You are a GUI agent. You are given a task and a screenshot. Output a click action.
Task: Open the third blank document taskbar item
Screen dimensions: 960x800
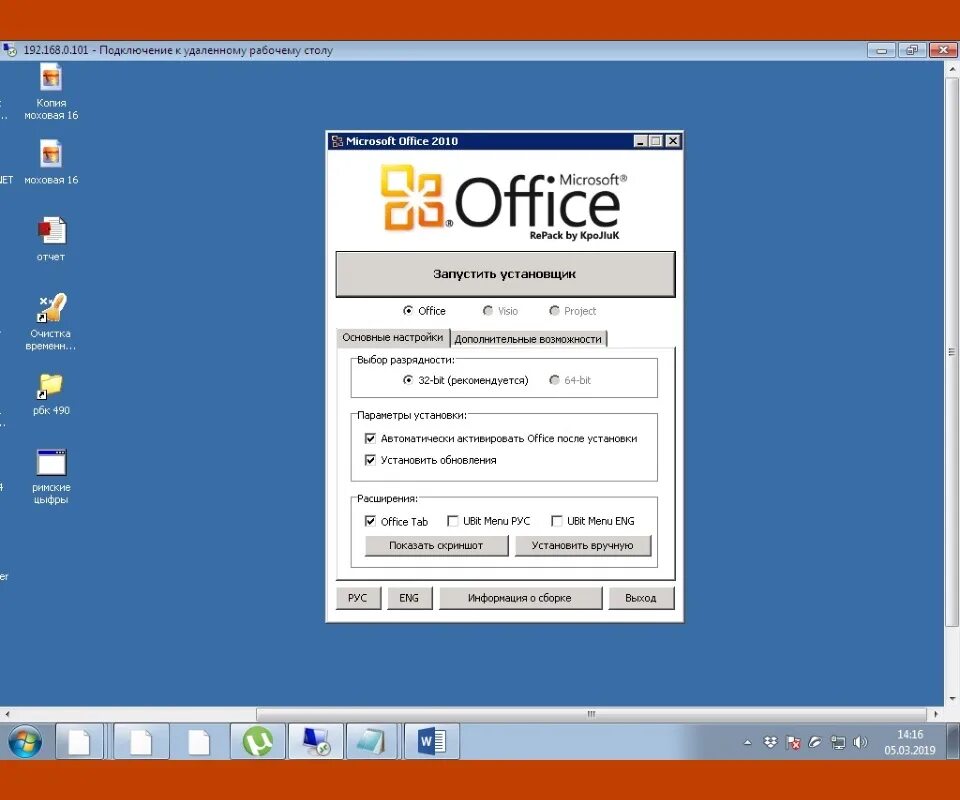click(x=199, y=741)
